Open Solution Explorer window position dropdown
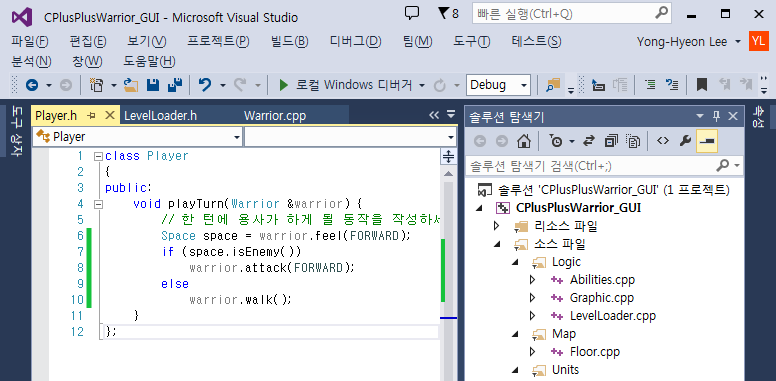The height and width of the screenshot is (381, 776). coord(700,116)
